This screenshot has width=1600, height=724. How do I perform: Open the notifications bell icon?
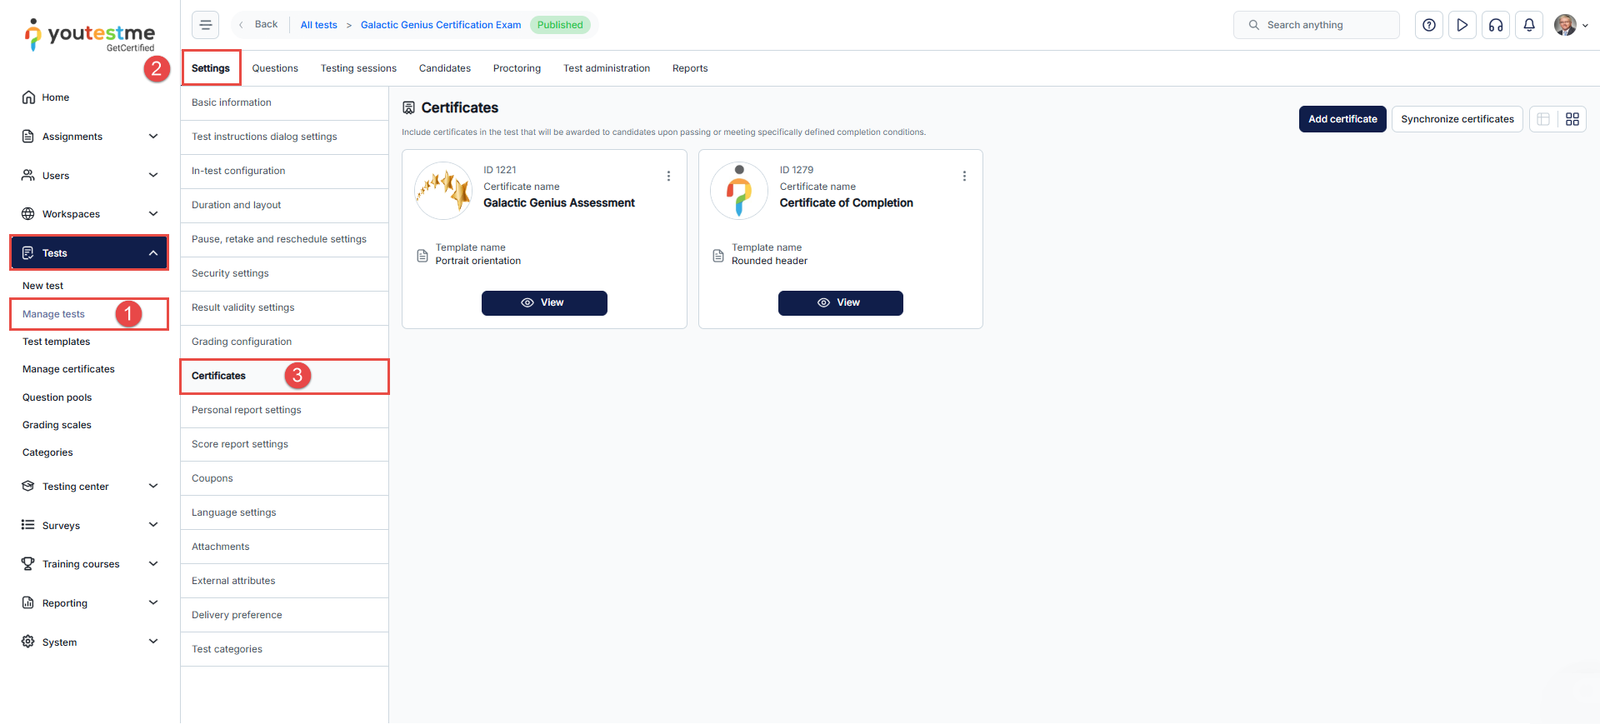pos(1529,25)
